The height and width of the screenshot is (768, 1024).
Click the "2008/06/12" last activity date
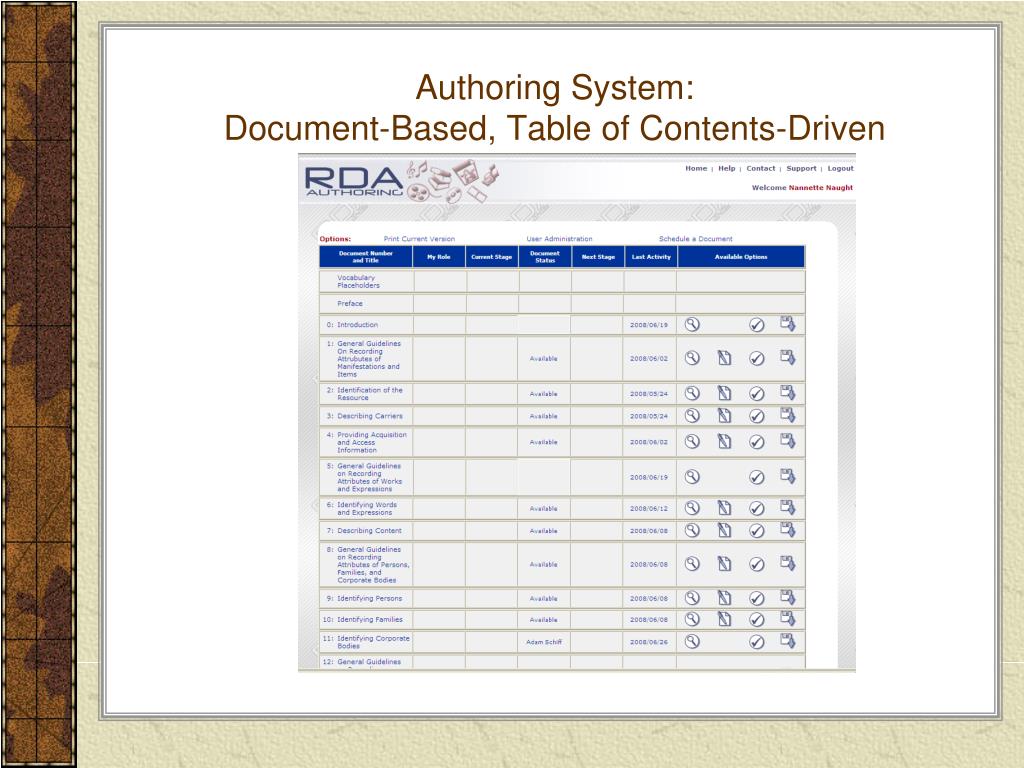click(x=649, y=509)
